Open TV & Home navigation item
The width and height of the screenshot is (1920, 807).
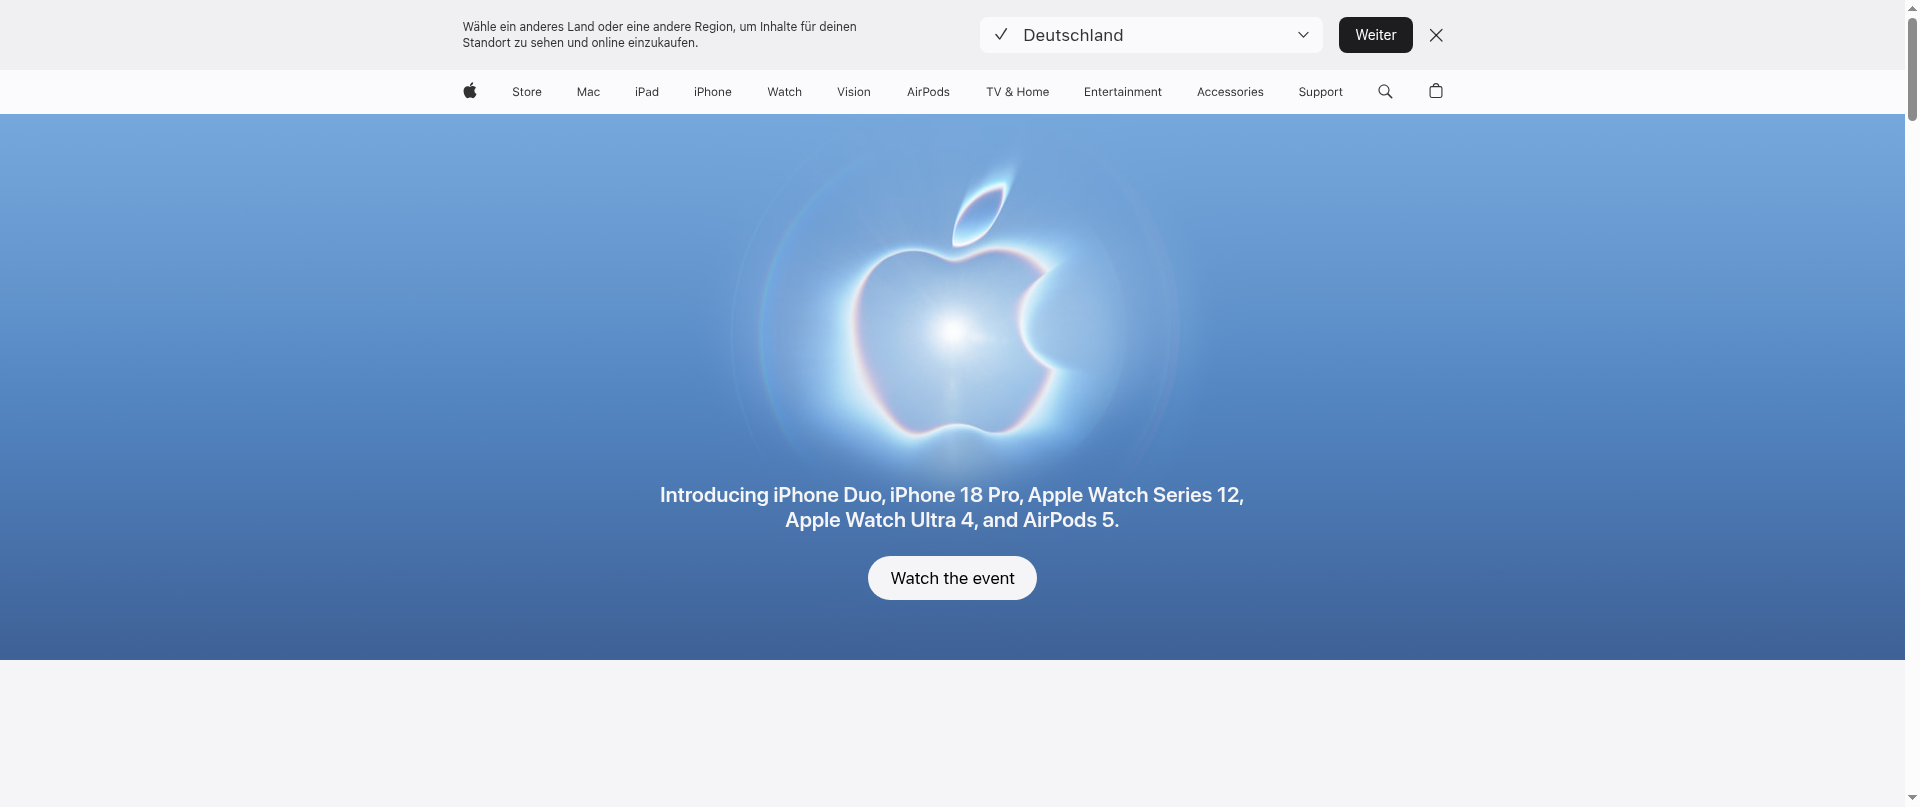[x=1018, y=92]
